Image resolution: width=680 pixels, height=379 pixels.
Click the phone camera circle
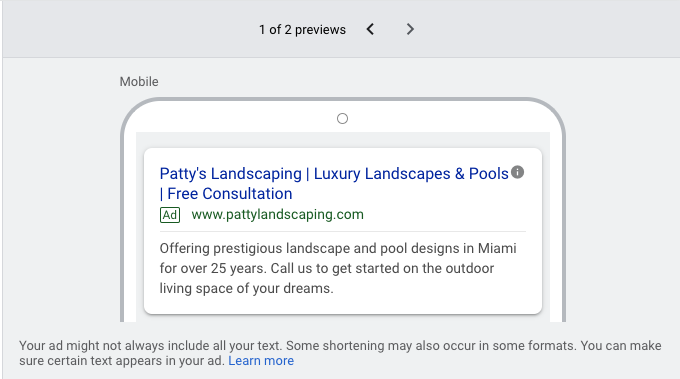342,118
